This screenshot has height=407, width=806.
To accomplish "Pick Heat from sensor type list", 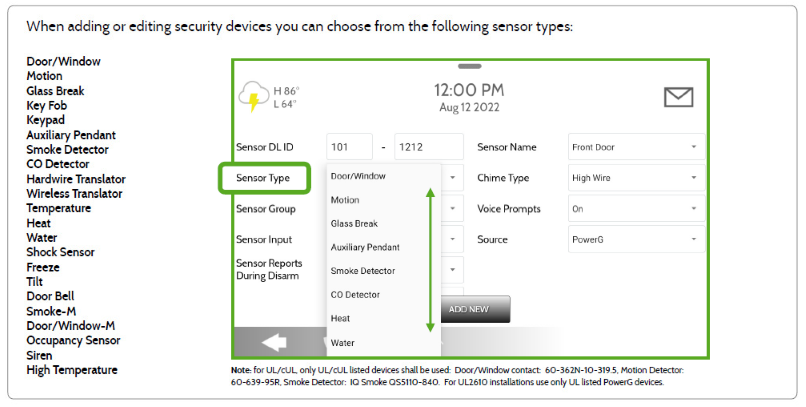I will [341, 319].
